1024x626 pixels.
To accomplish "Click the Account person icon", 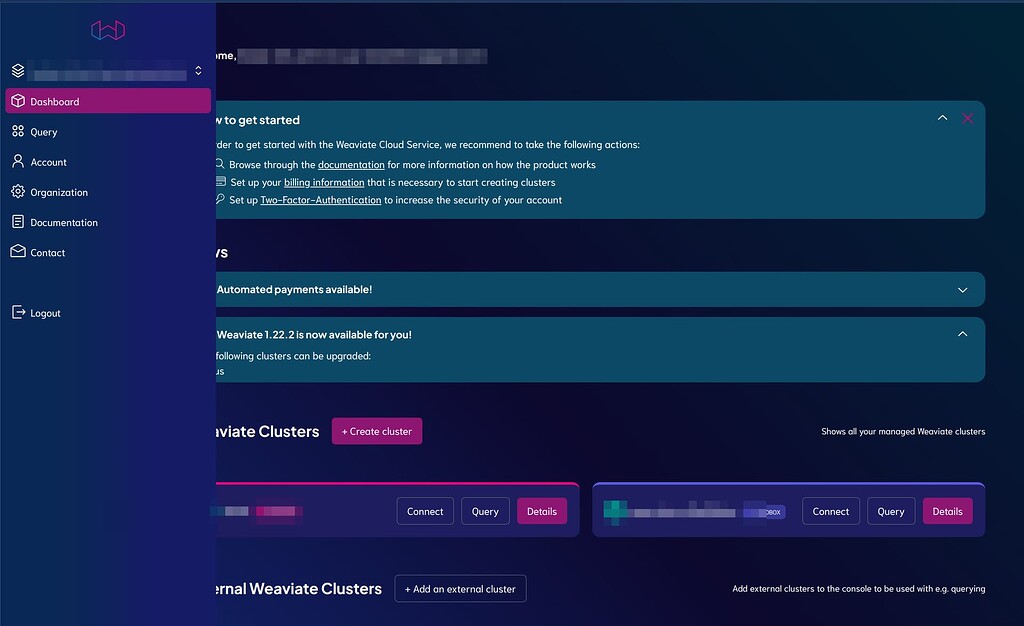I will [17, 161].
